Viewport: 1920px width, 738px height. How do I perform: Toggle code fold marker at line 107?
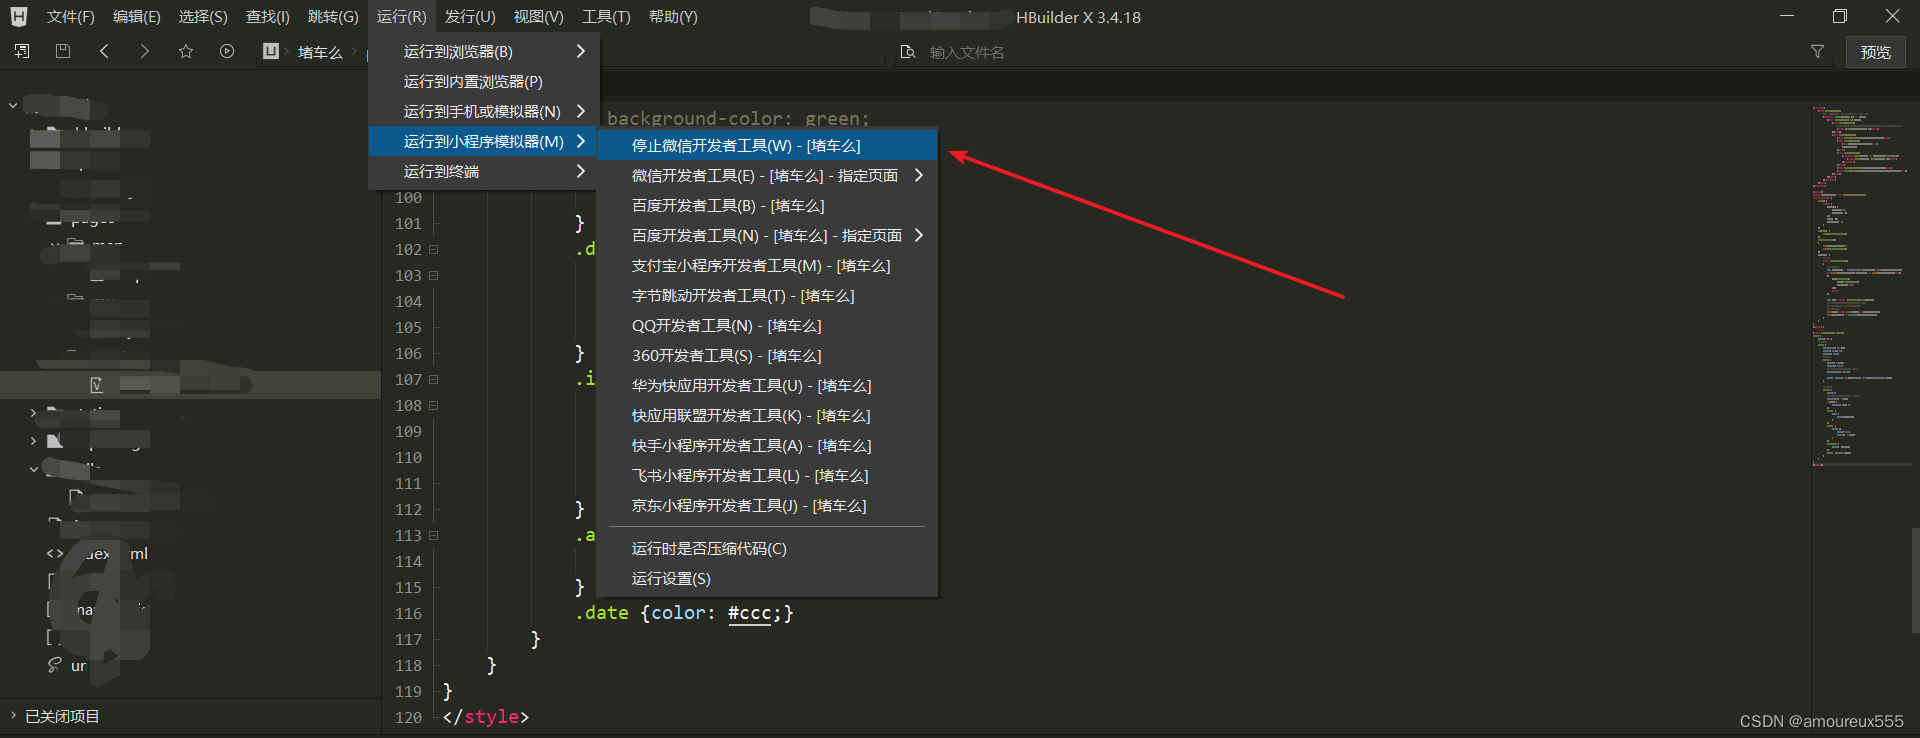click(434, 379)
